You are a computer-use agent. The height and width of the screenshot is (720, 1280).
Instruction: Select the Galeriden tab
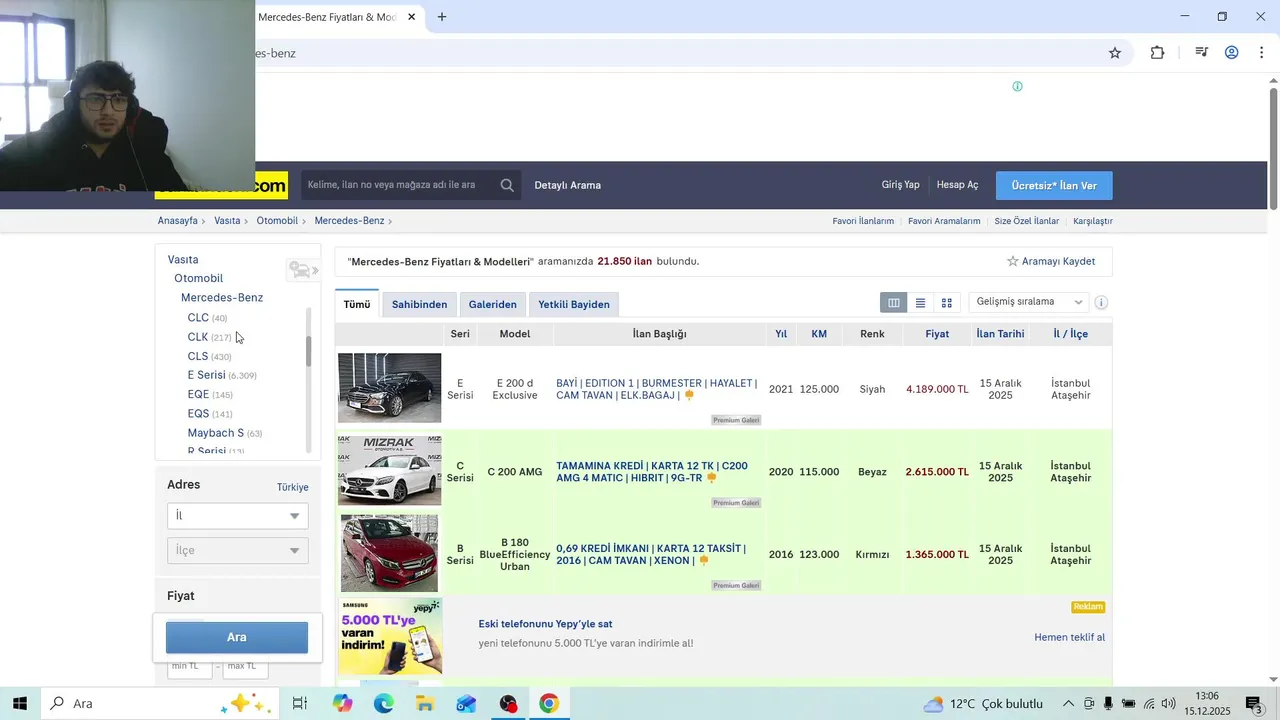pos(493,304)
